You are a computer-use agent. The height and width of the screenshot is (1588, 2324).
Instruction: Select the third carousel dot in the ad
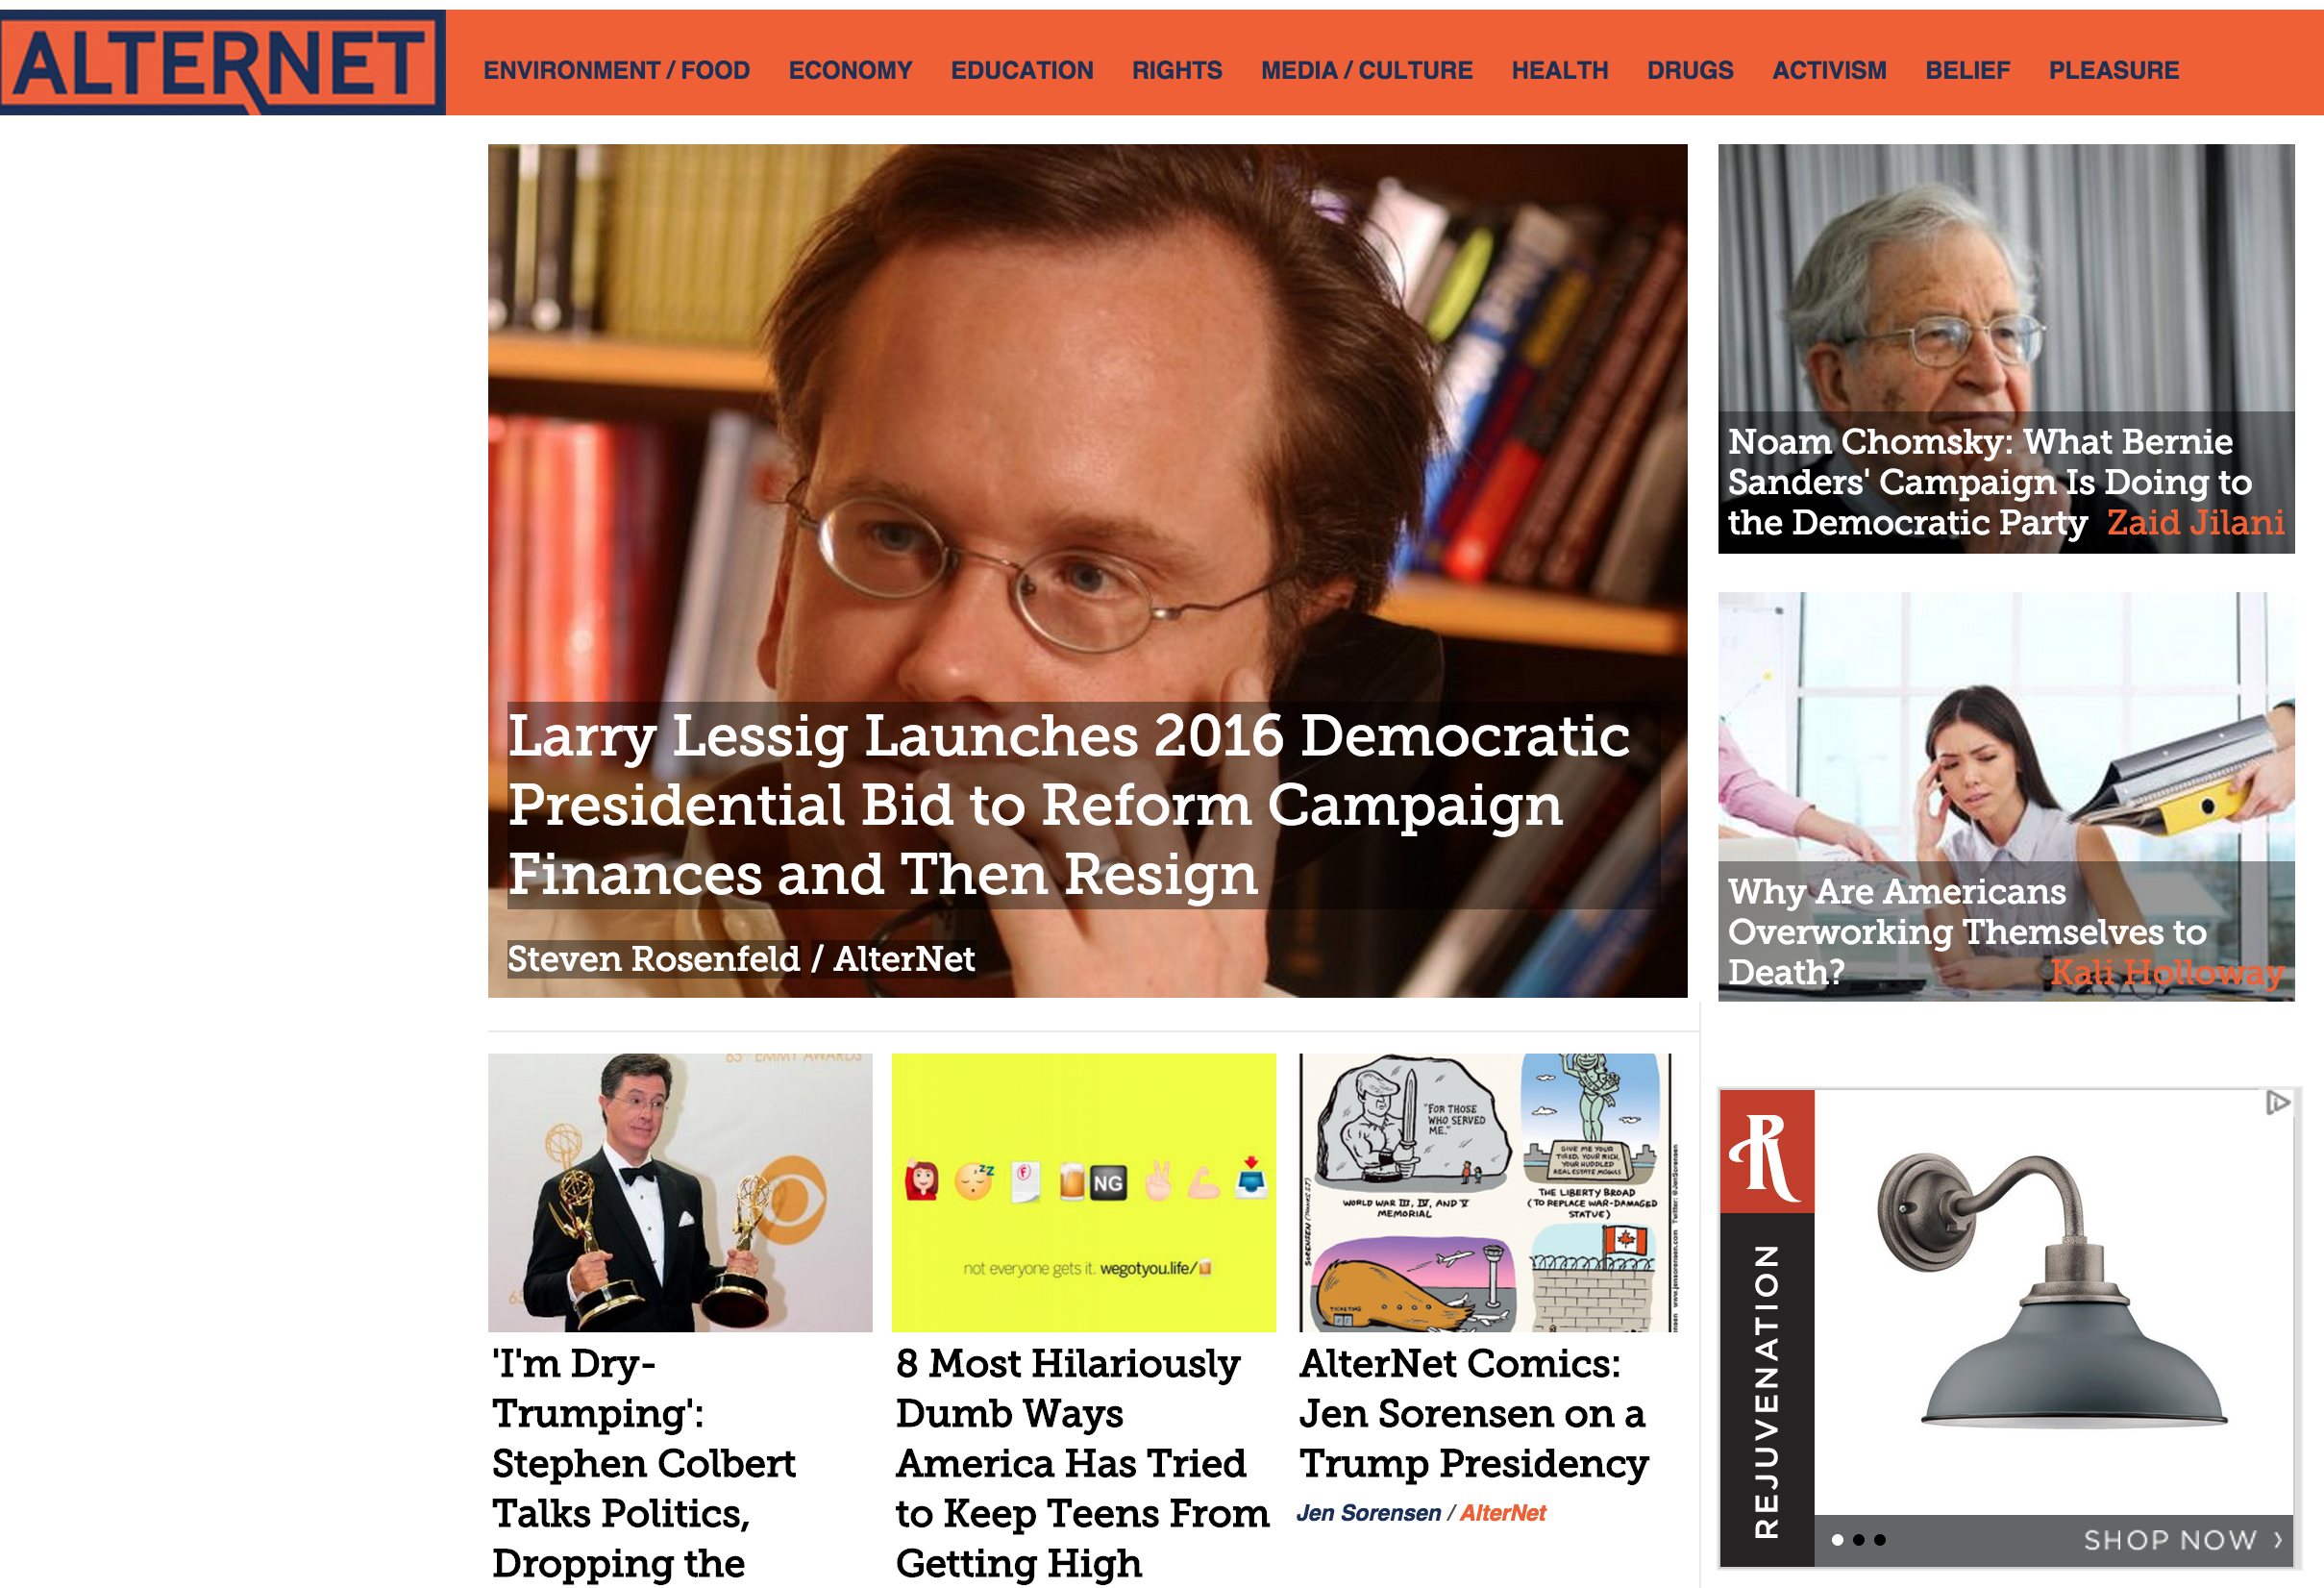(1880, 1540)
